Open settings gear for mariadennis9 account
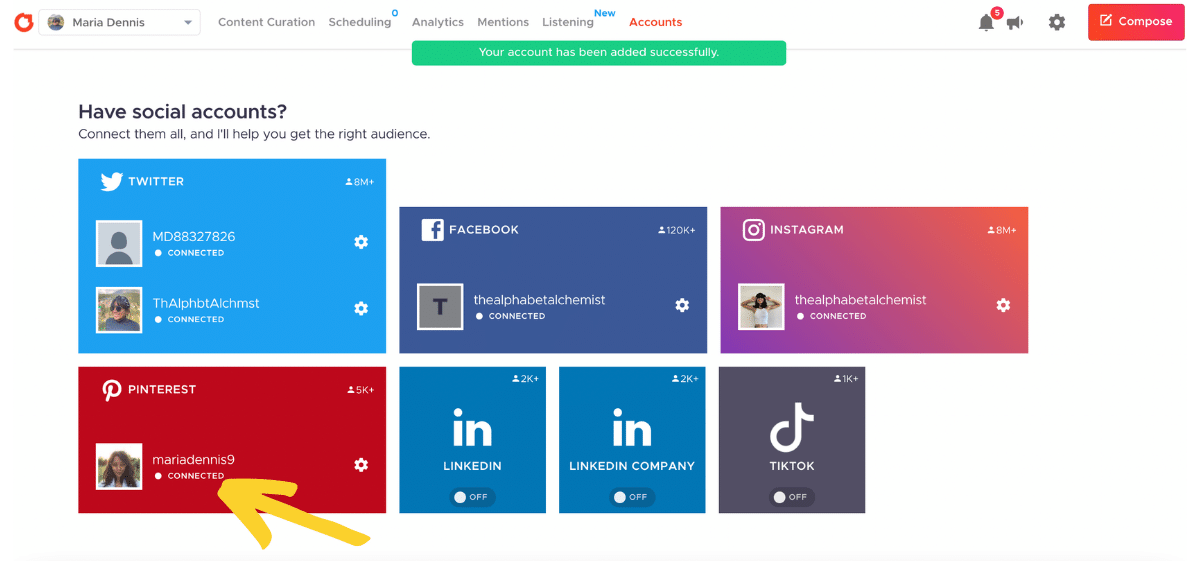1200x561 pixels. point(361,465)
